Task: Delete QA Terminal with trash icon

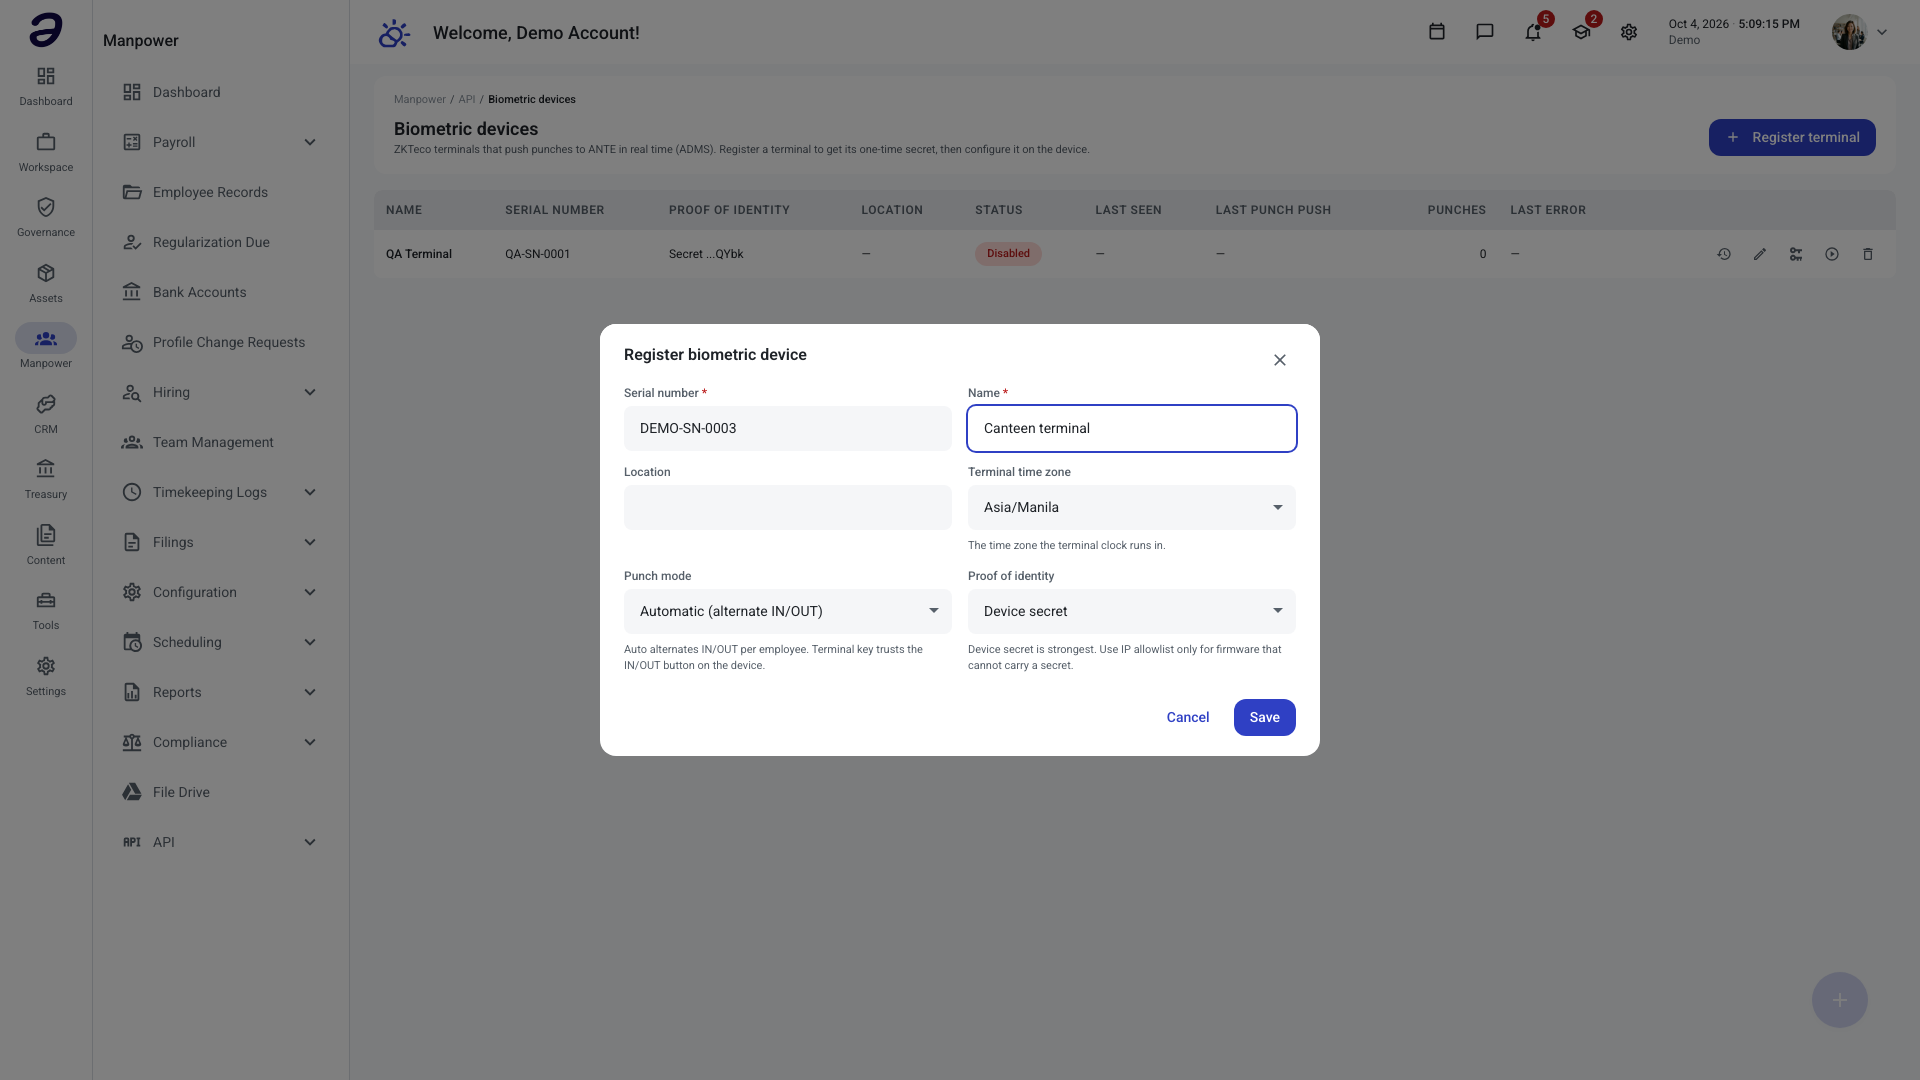Action: coord(1868,254)
